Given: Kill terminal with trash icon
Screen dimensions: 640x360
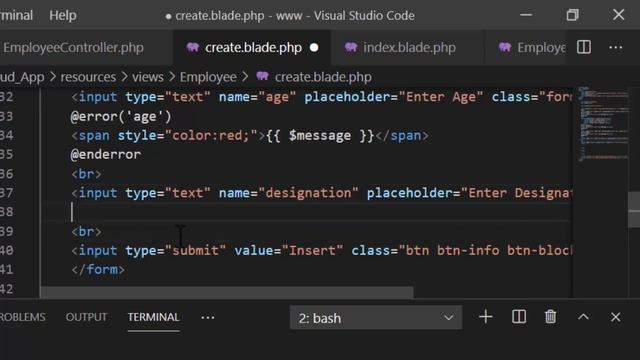Looking at the screenshot, I should point(551,317).
